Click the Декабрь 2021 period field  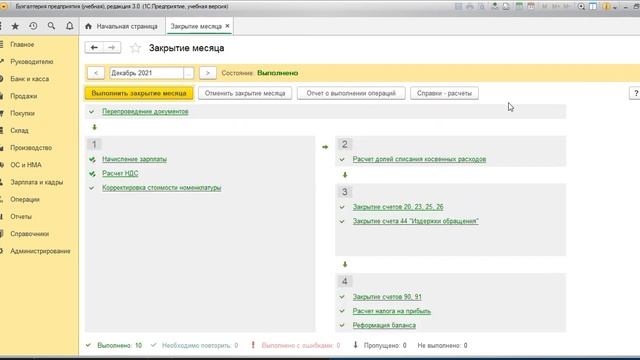click(x=147, y=73)
